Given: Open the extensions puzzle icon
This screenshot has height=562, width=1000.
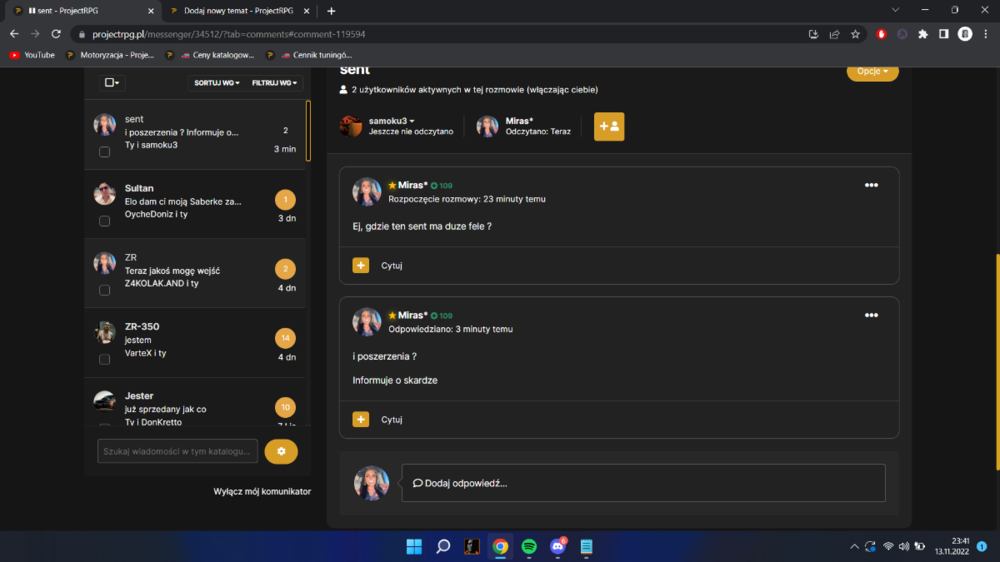Looking at the screenshot, I should click(x=923, y=34).
